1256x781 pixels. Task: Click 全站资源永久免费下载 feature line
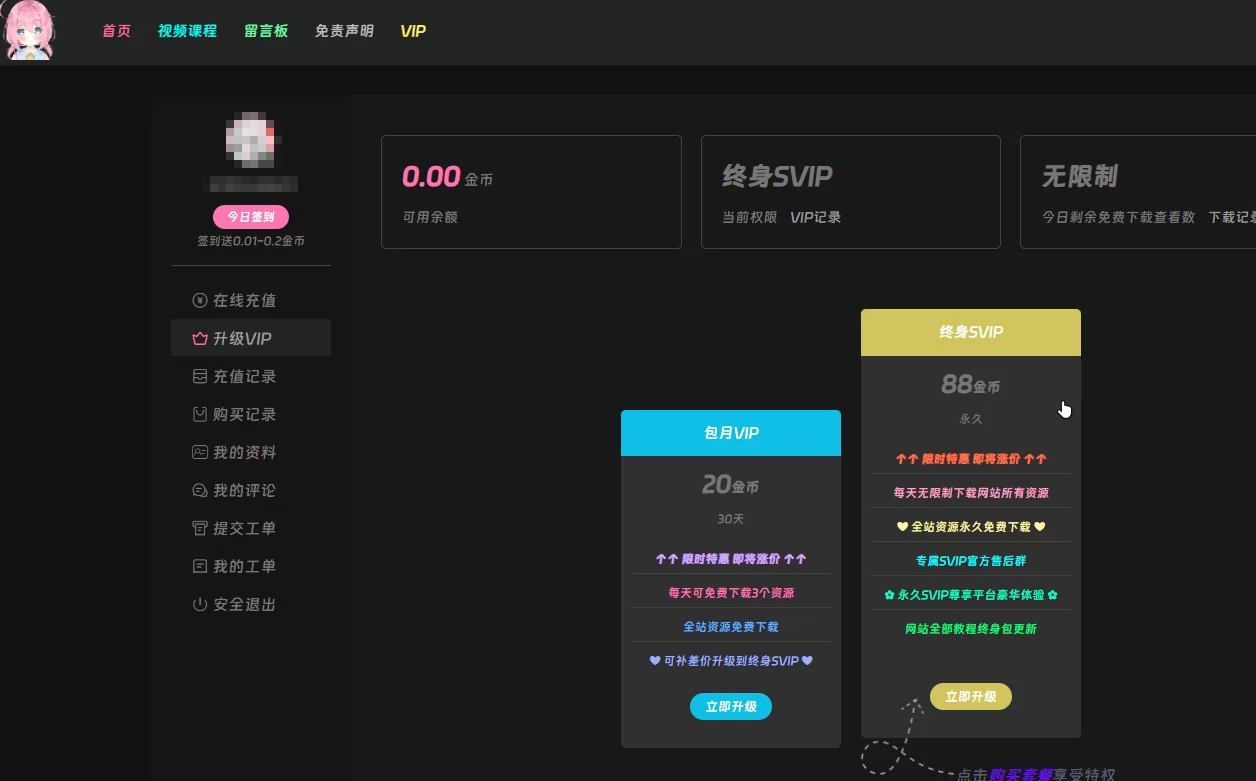tap(971, 527)
